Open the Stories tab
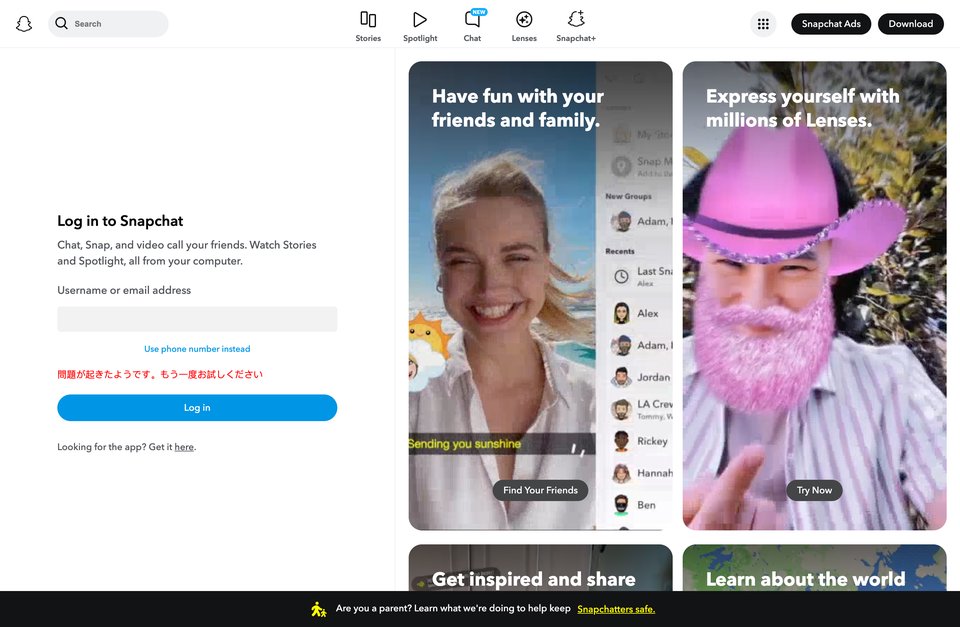 point(368,26)
